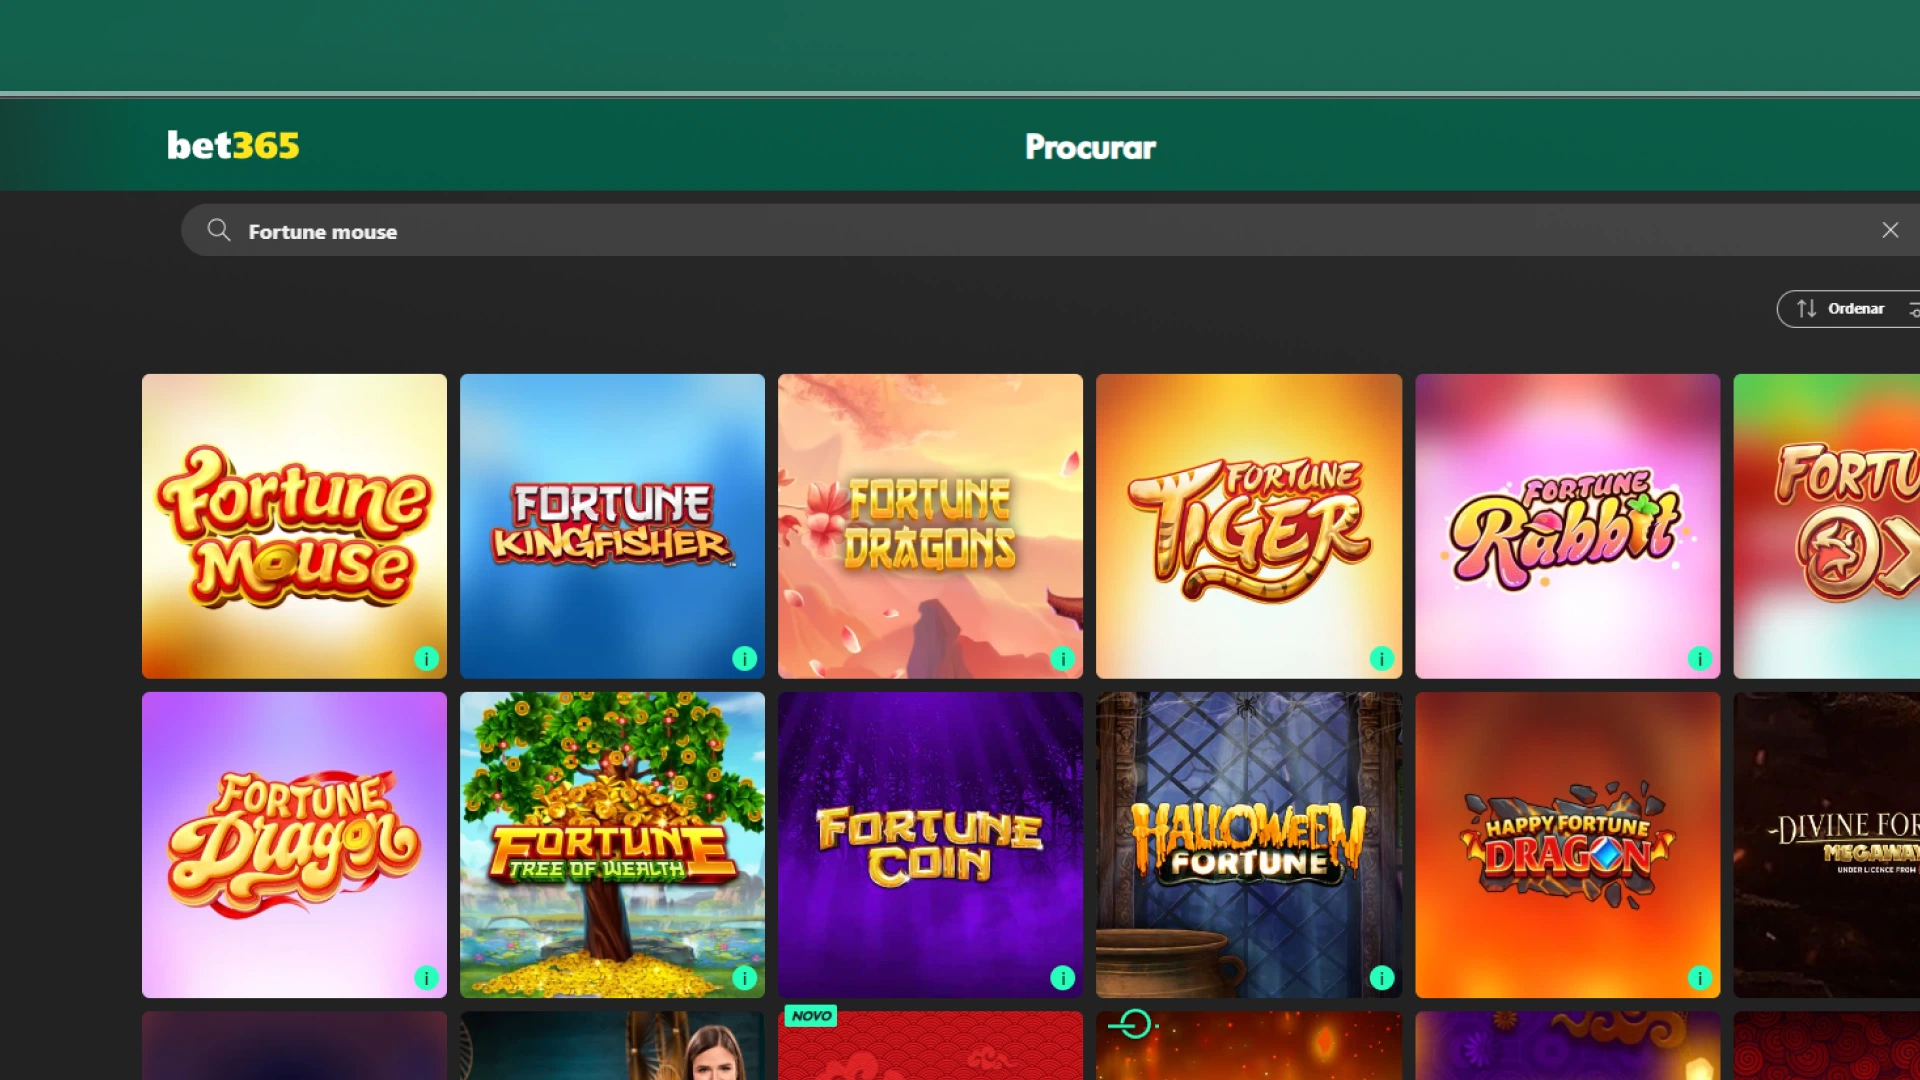Open the Fortune Kingfisher game

click(x=612, y=526)
